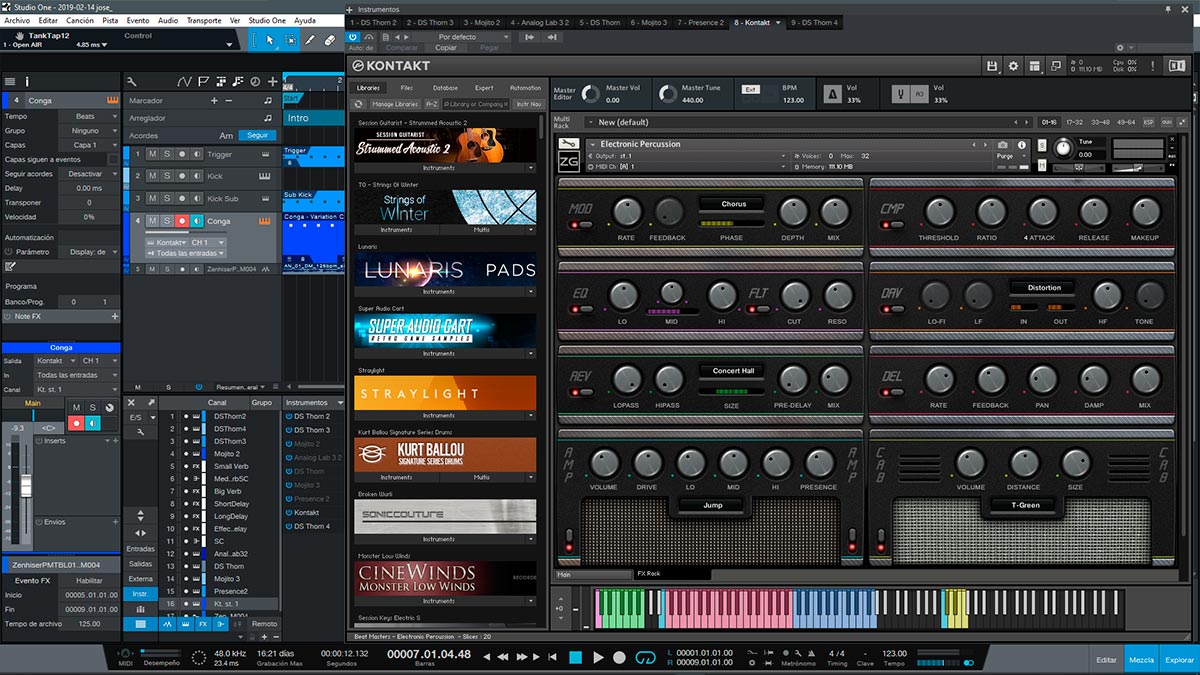The width and height of the screenshot is (1200, 675).
Task: Open Kontakt workspace layout icon
Action: click(x=1036, y=66)
